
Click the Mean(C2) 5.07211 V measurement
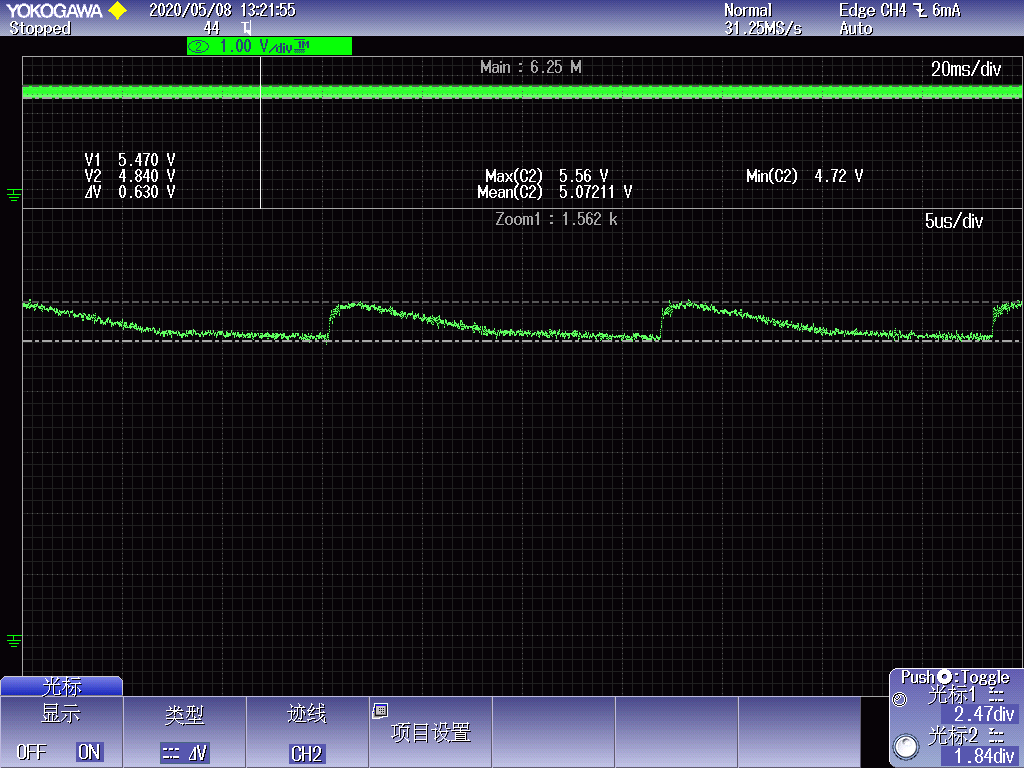(x=554, y=192)
